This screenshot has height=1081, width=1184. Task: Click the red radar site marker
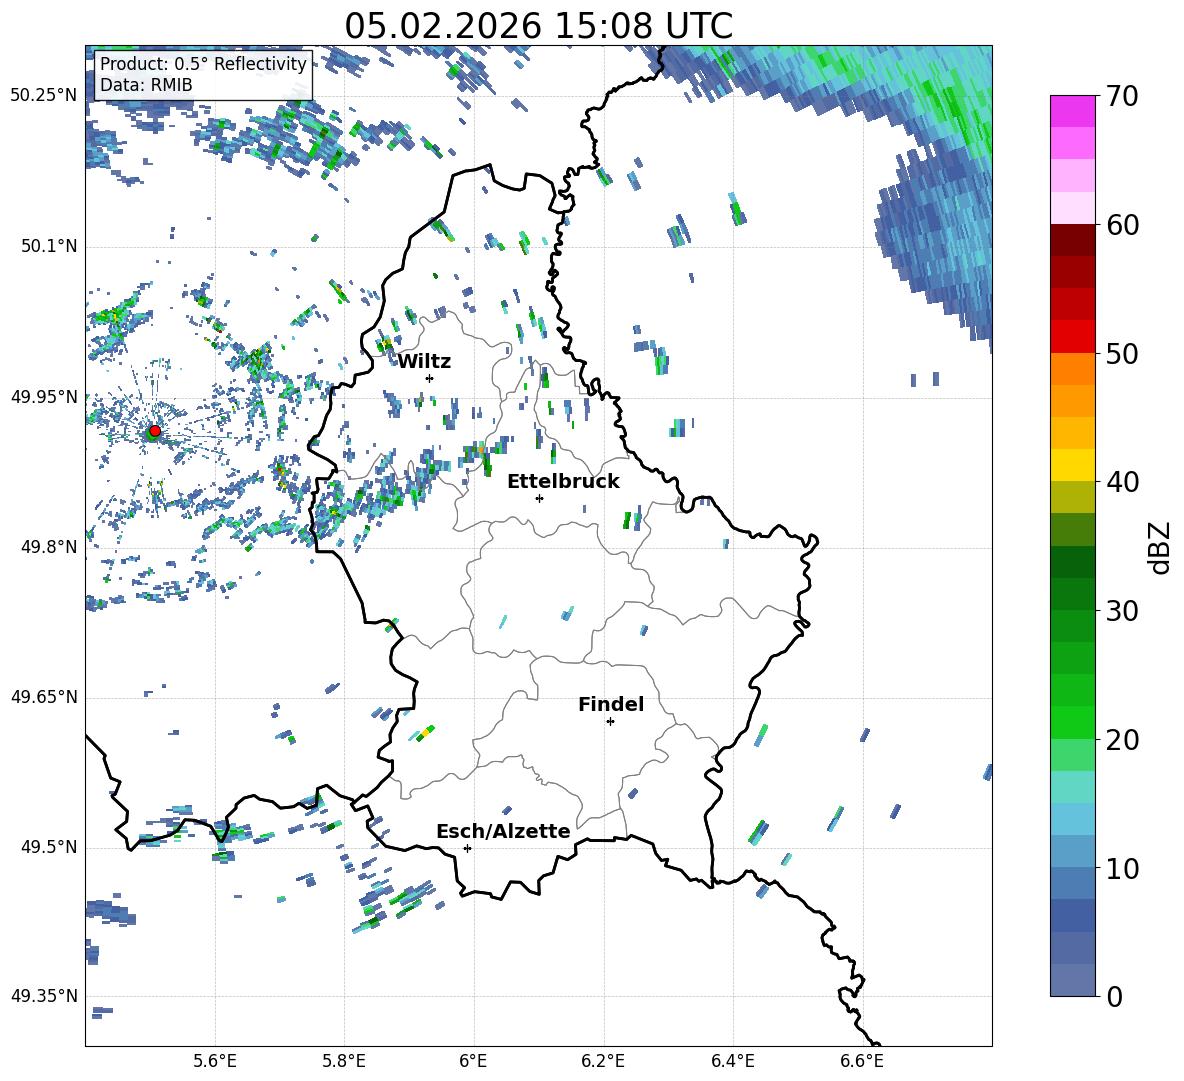click(x=155, y=430)
